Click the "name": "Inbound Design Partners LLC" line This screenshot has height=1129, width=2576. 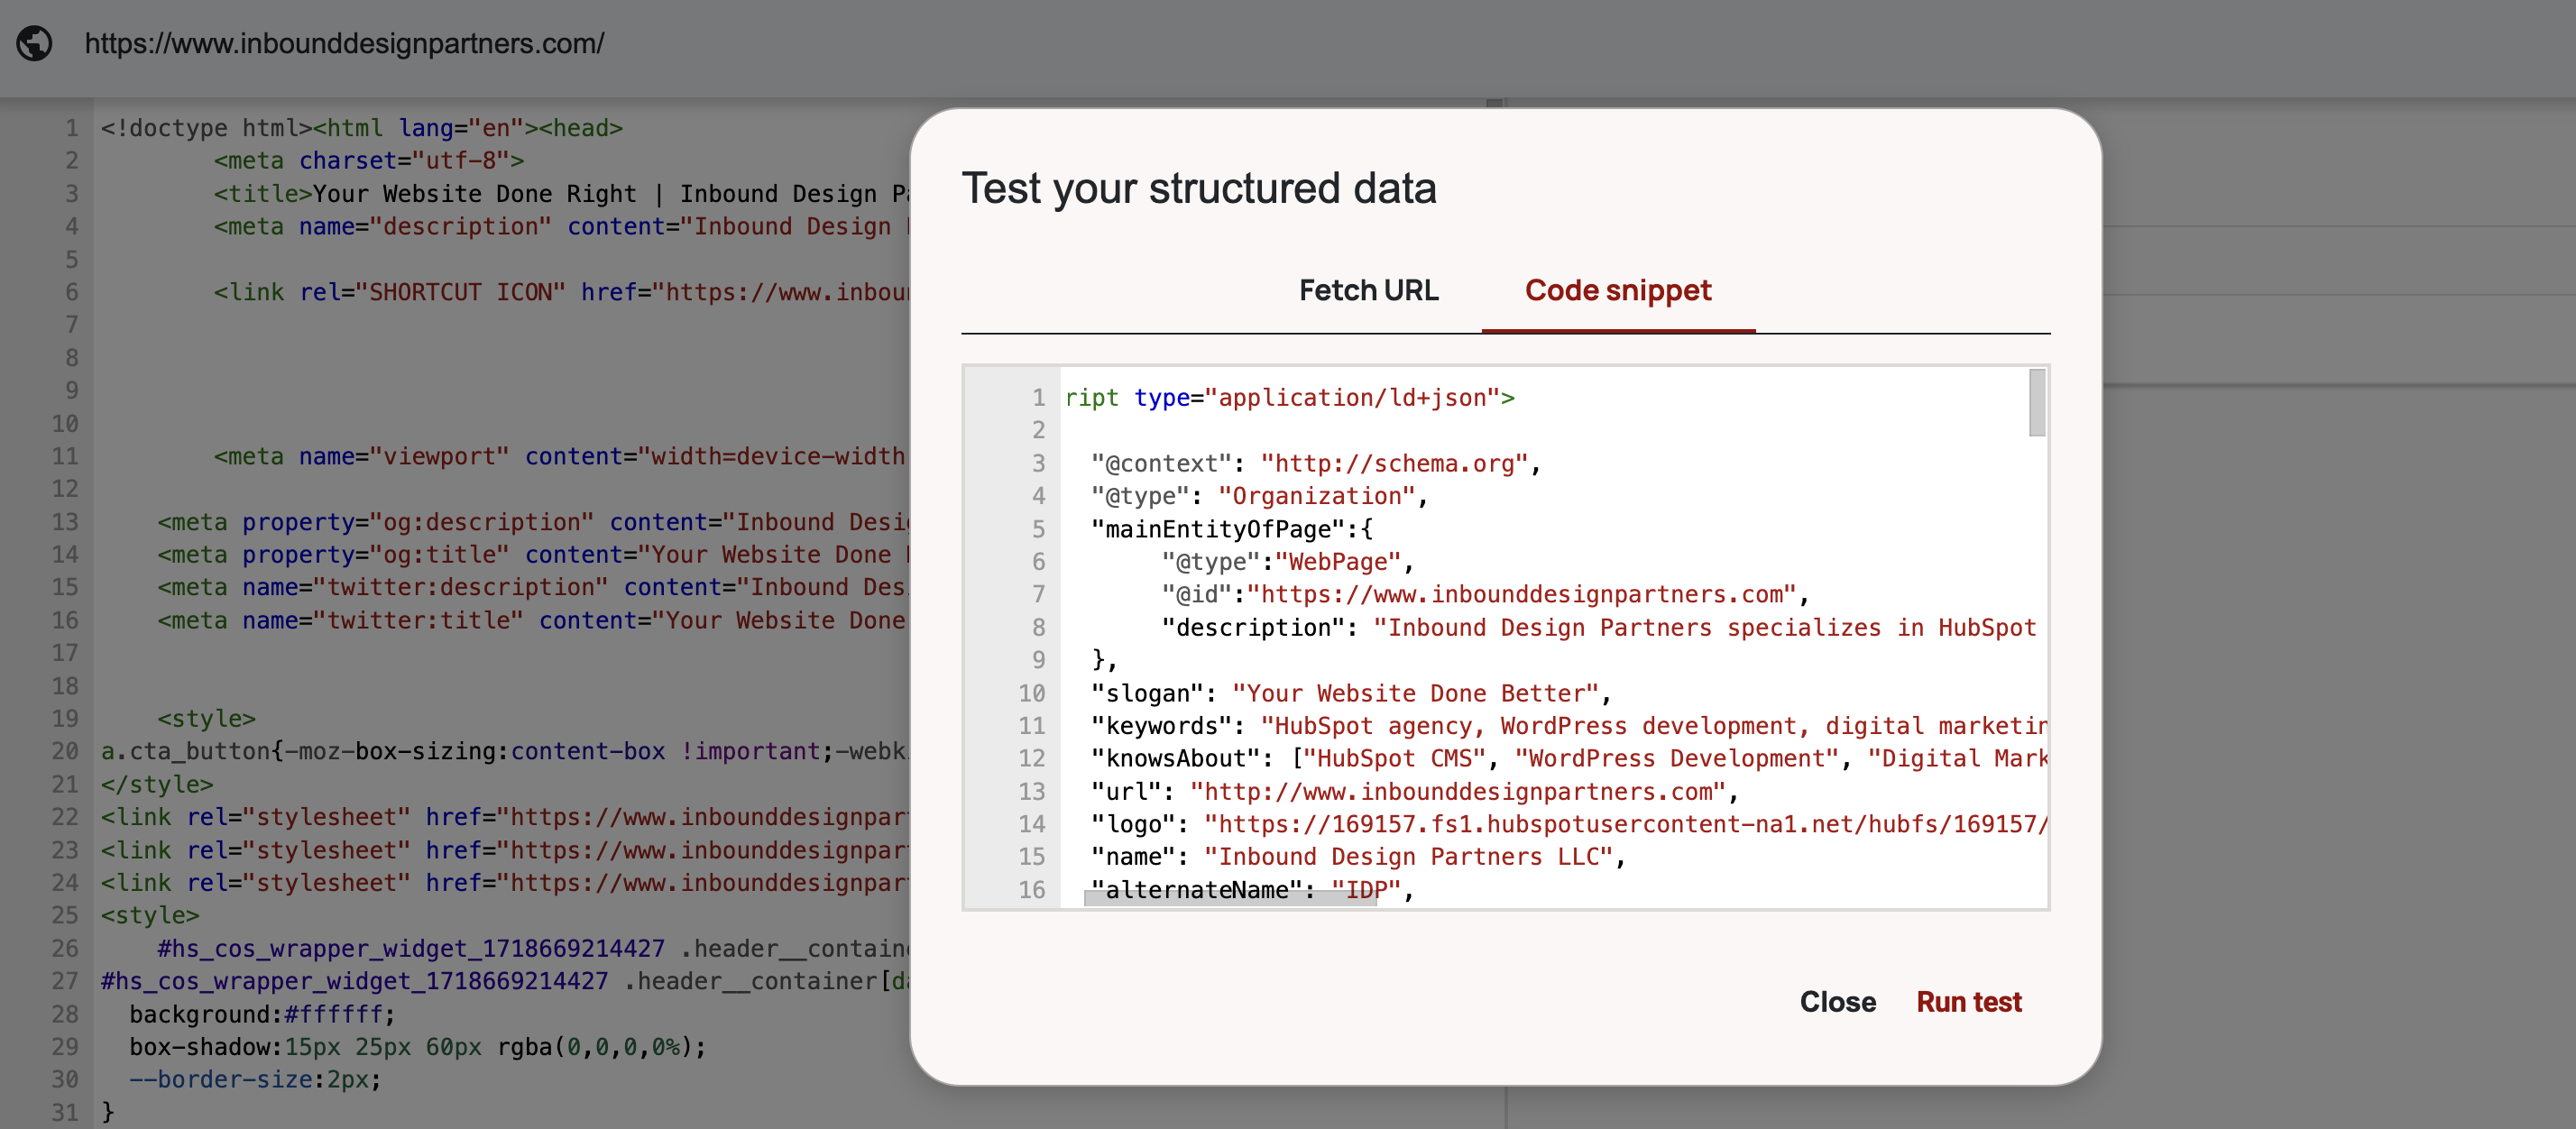click(x=1358, y=857)
